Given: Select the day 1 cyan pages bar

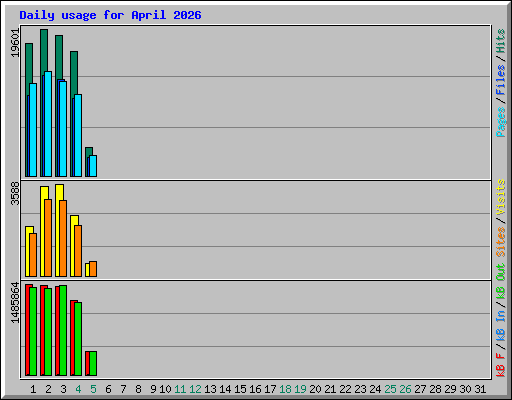Looking at the screenshot, I should click(x=33, y=130).
